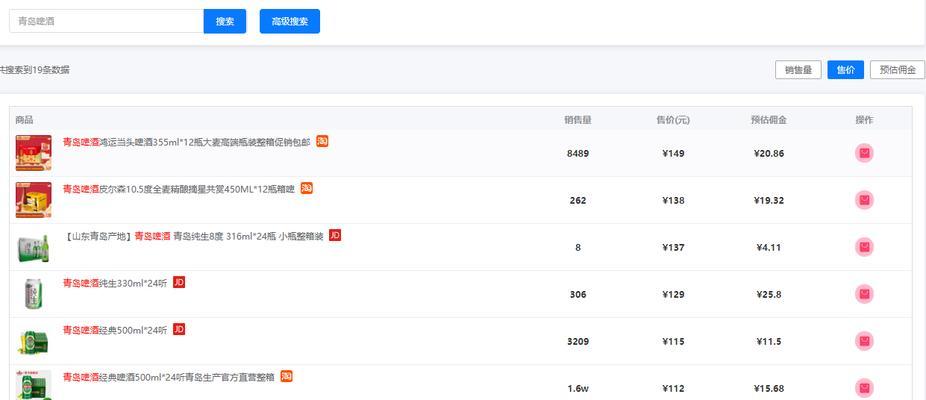Click the 预估佣金 column header
Viewport: 926px width, 400px height.
[x=769, y=120]
